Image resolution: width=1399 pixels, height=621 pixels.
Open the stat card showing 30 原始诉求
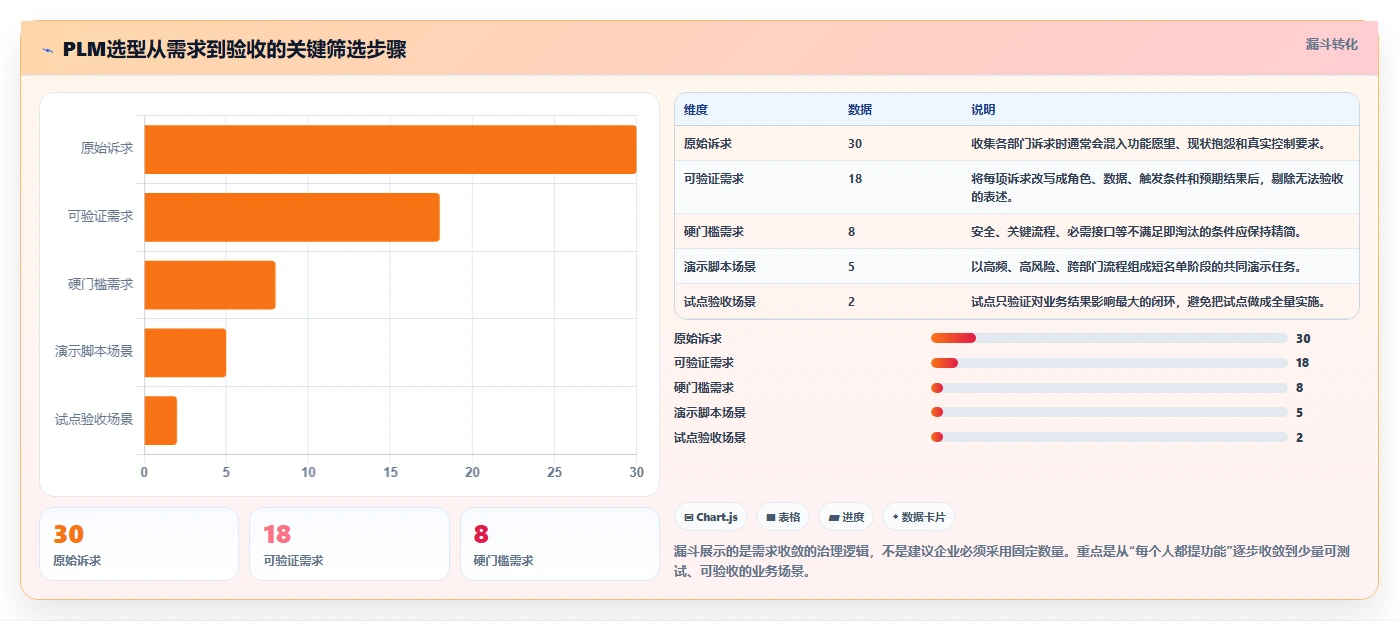pyautogui.click(x=139, y=544)
